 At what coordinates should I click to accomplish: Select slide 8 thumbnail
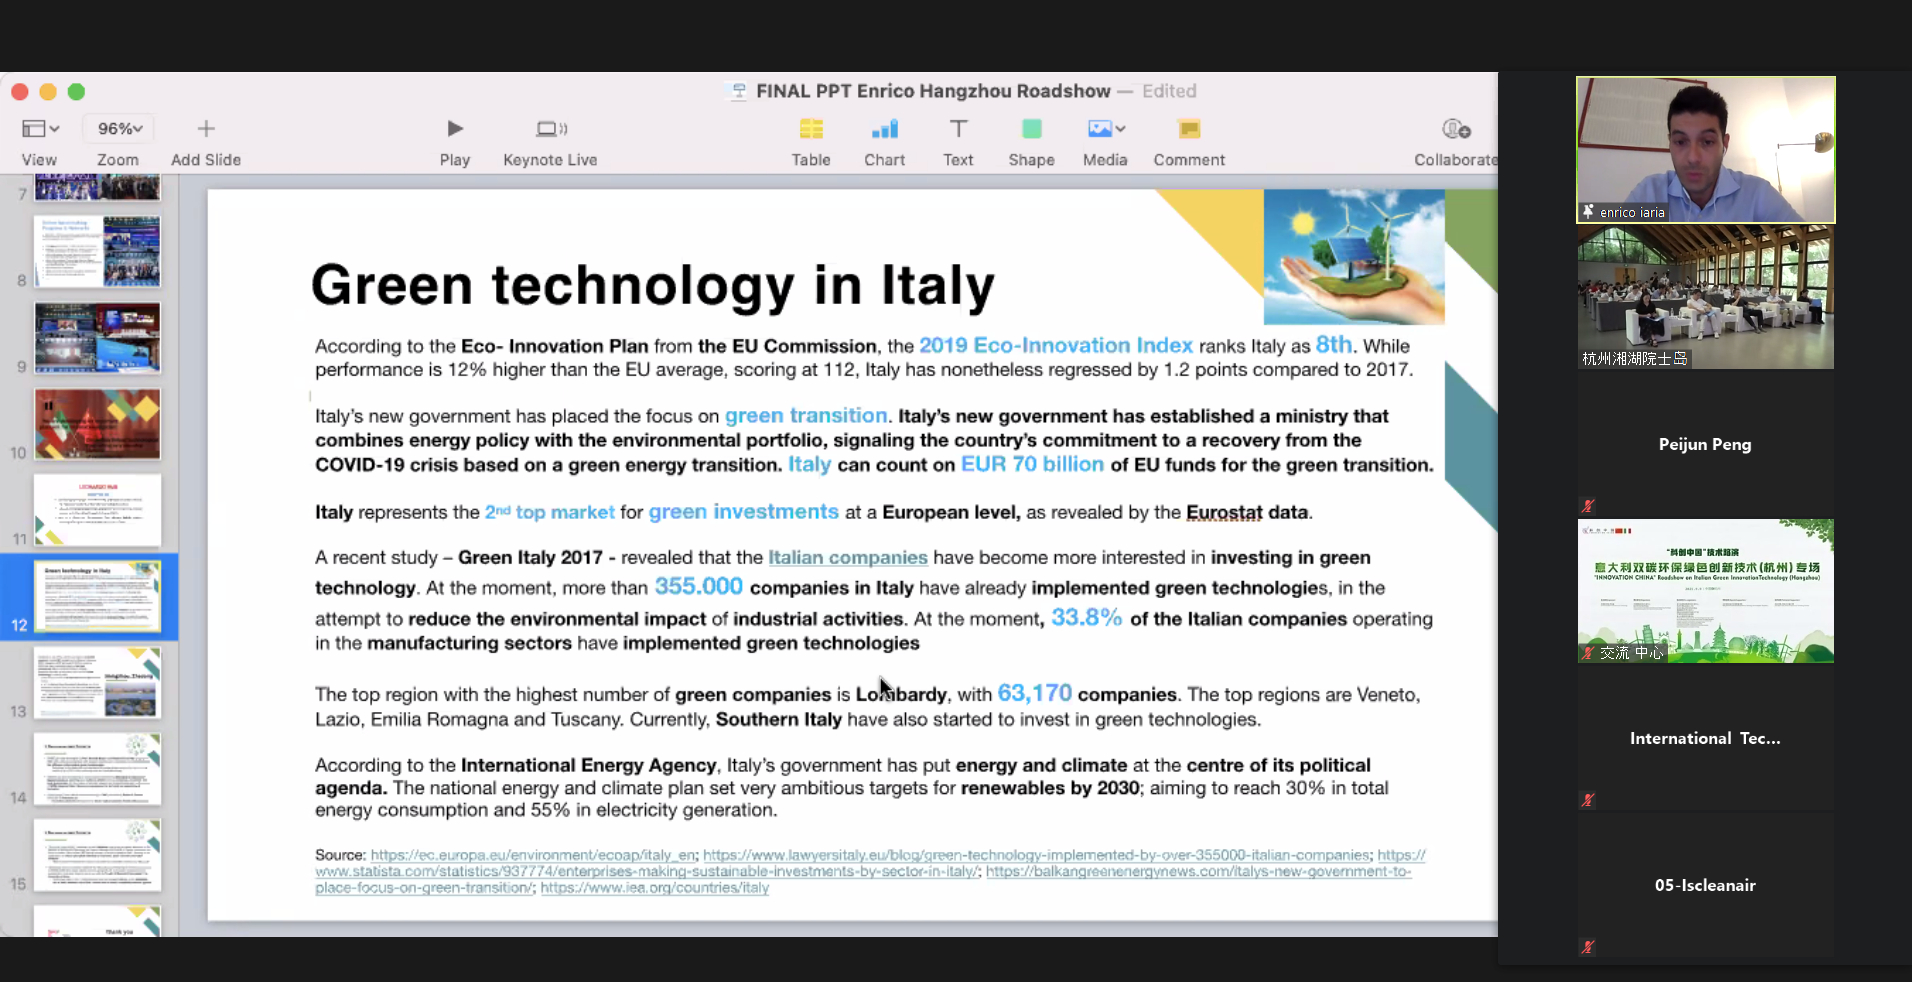pyautogui.click(x=98, y=251)
